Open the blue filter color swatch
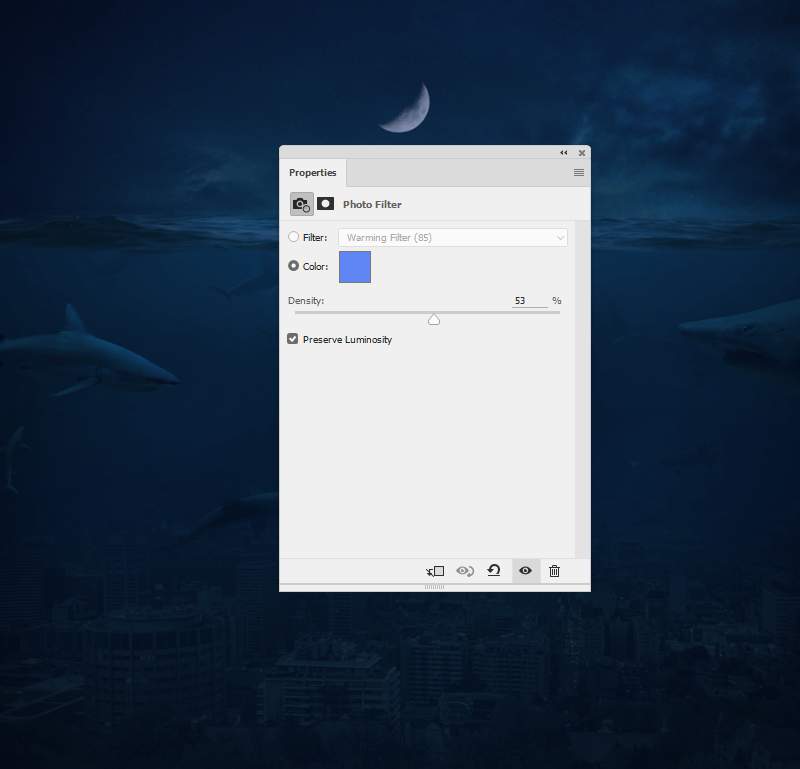Viewport: 800px width, 769px height. click(x=355, y=267)
